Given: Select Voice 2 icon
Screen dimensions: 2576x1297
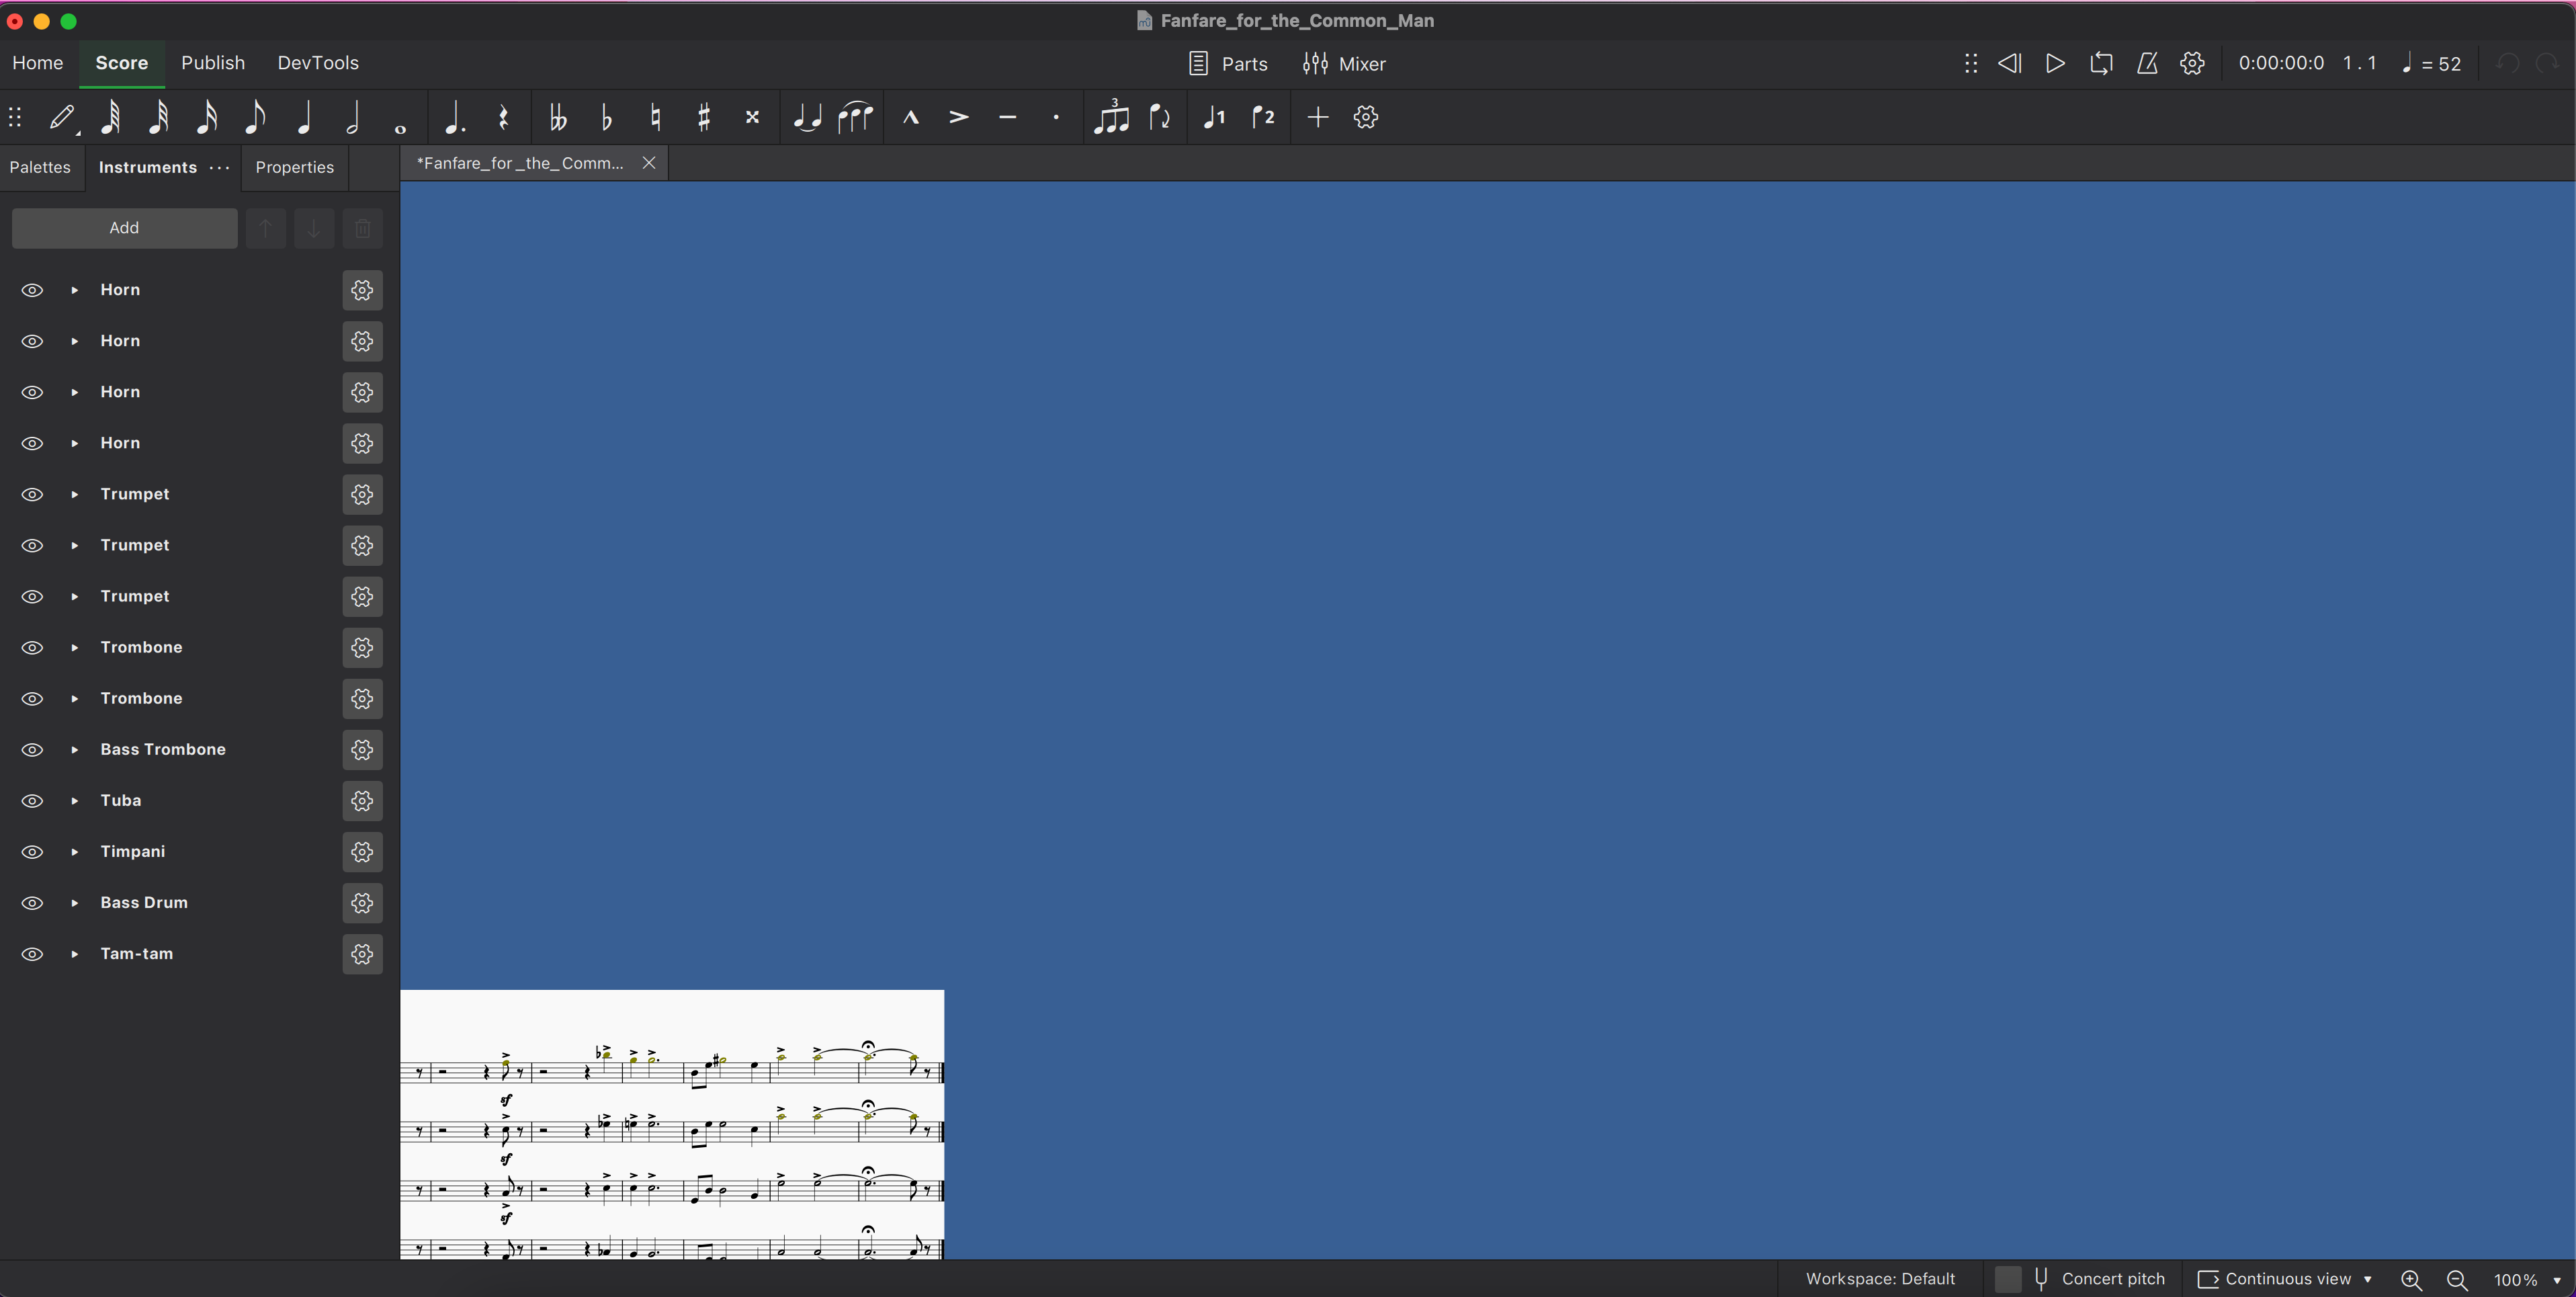Looking at the screenshot, I should click(1263, 117).
